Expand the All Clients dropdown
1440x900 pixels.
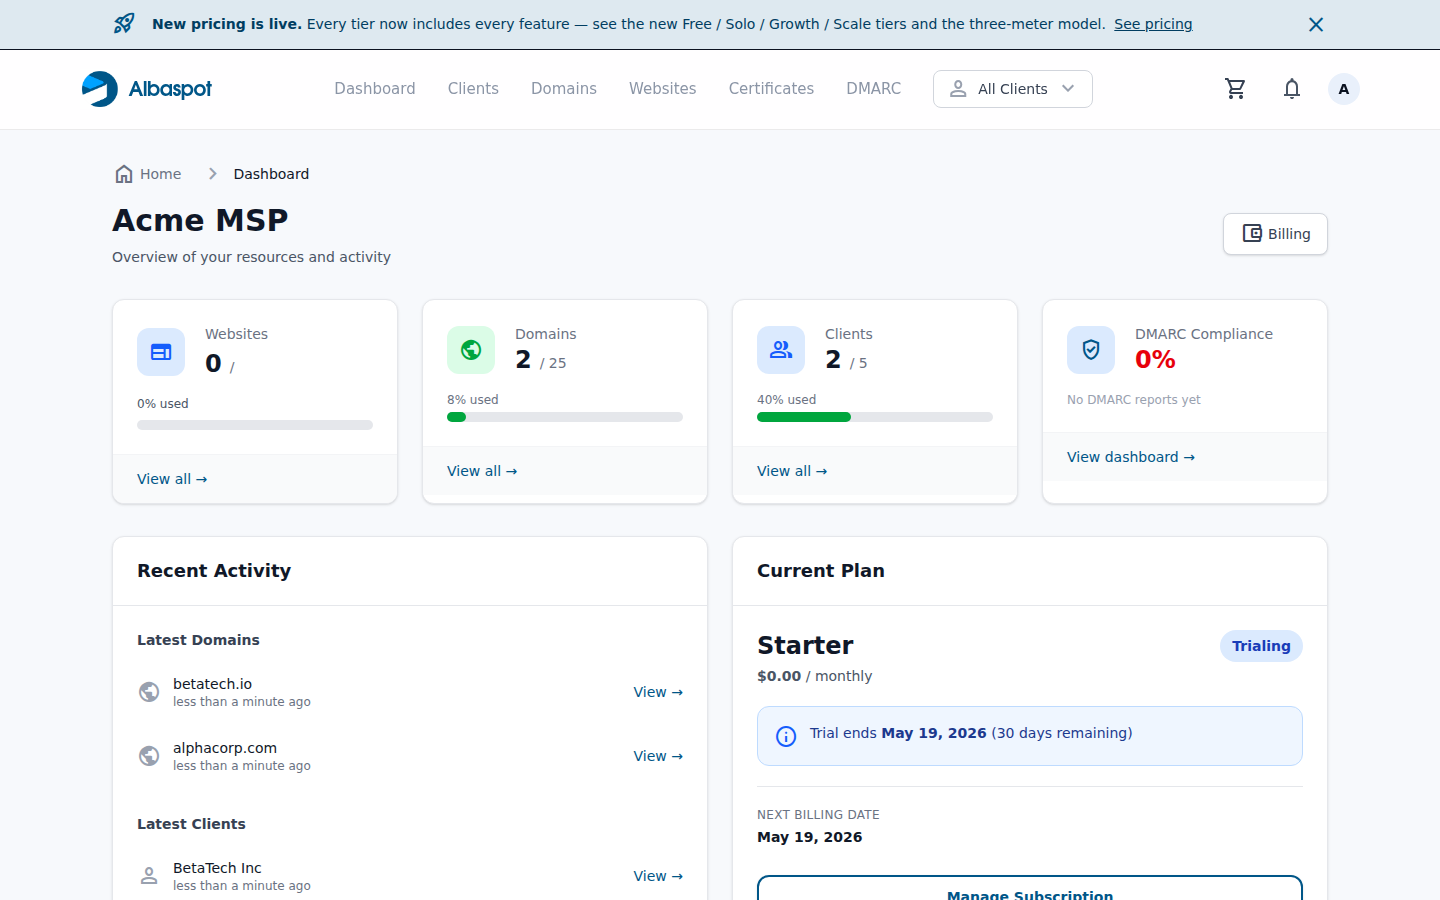click(1013, 89)
